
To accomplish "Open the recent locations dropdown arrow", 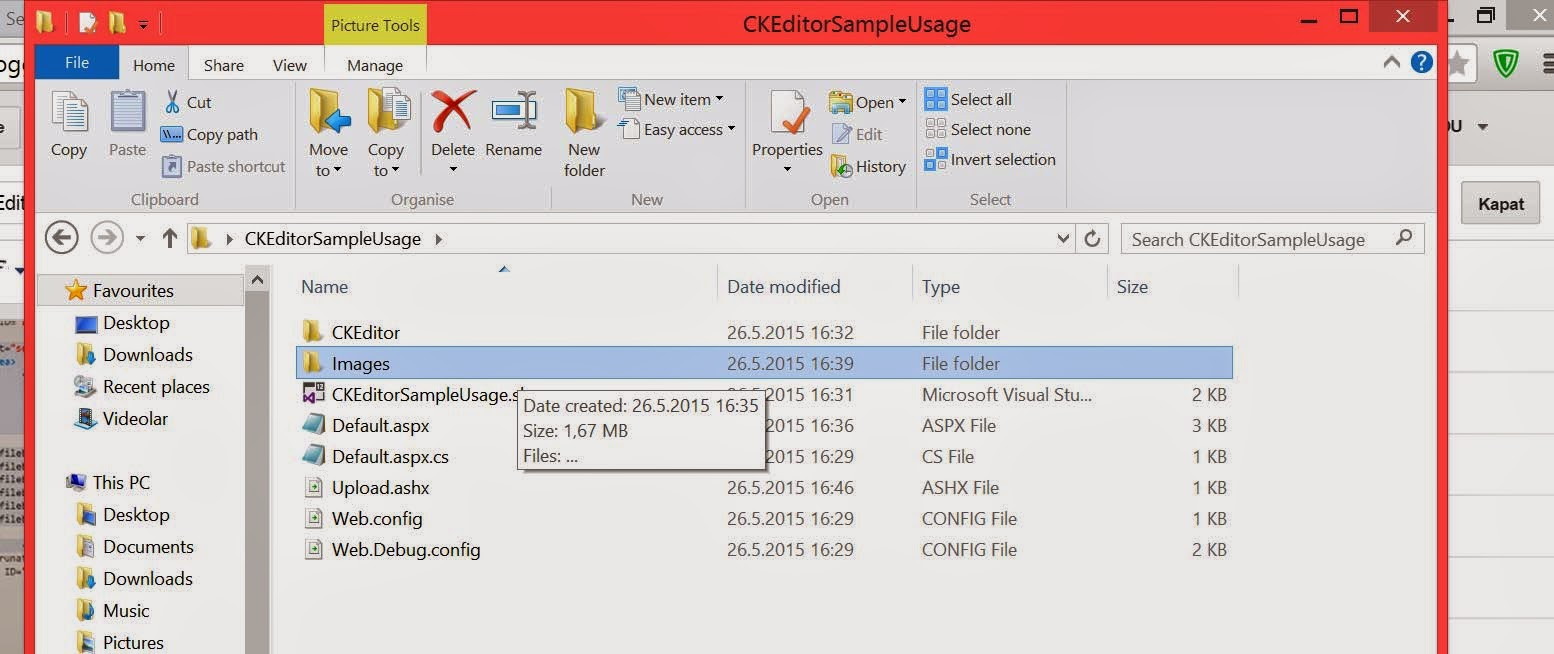I will click(140, 239).
